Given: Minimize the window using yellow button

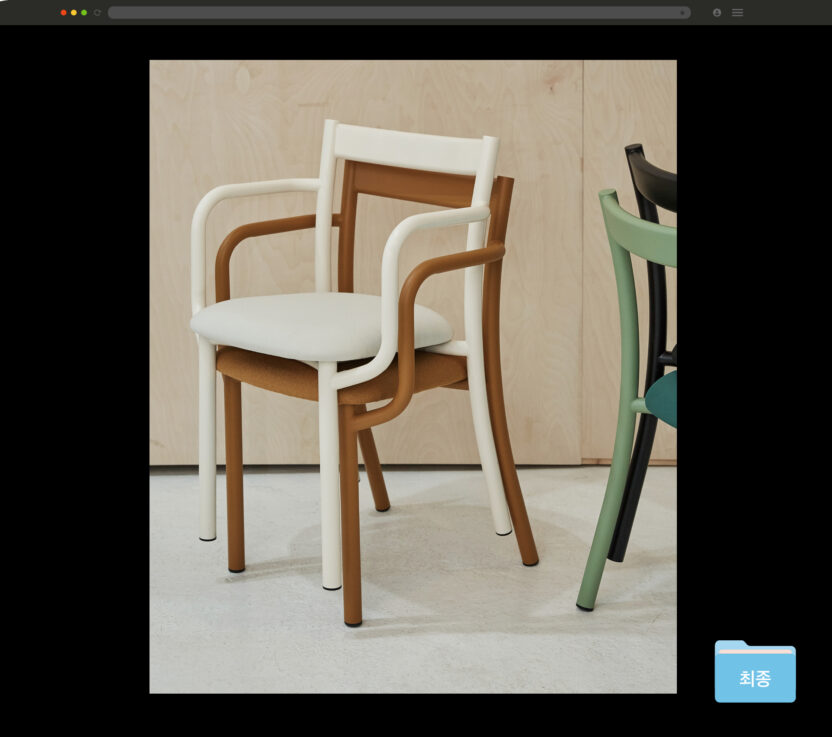Looking at the screenshot, I should click(74, 13).
